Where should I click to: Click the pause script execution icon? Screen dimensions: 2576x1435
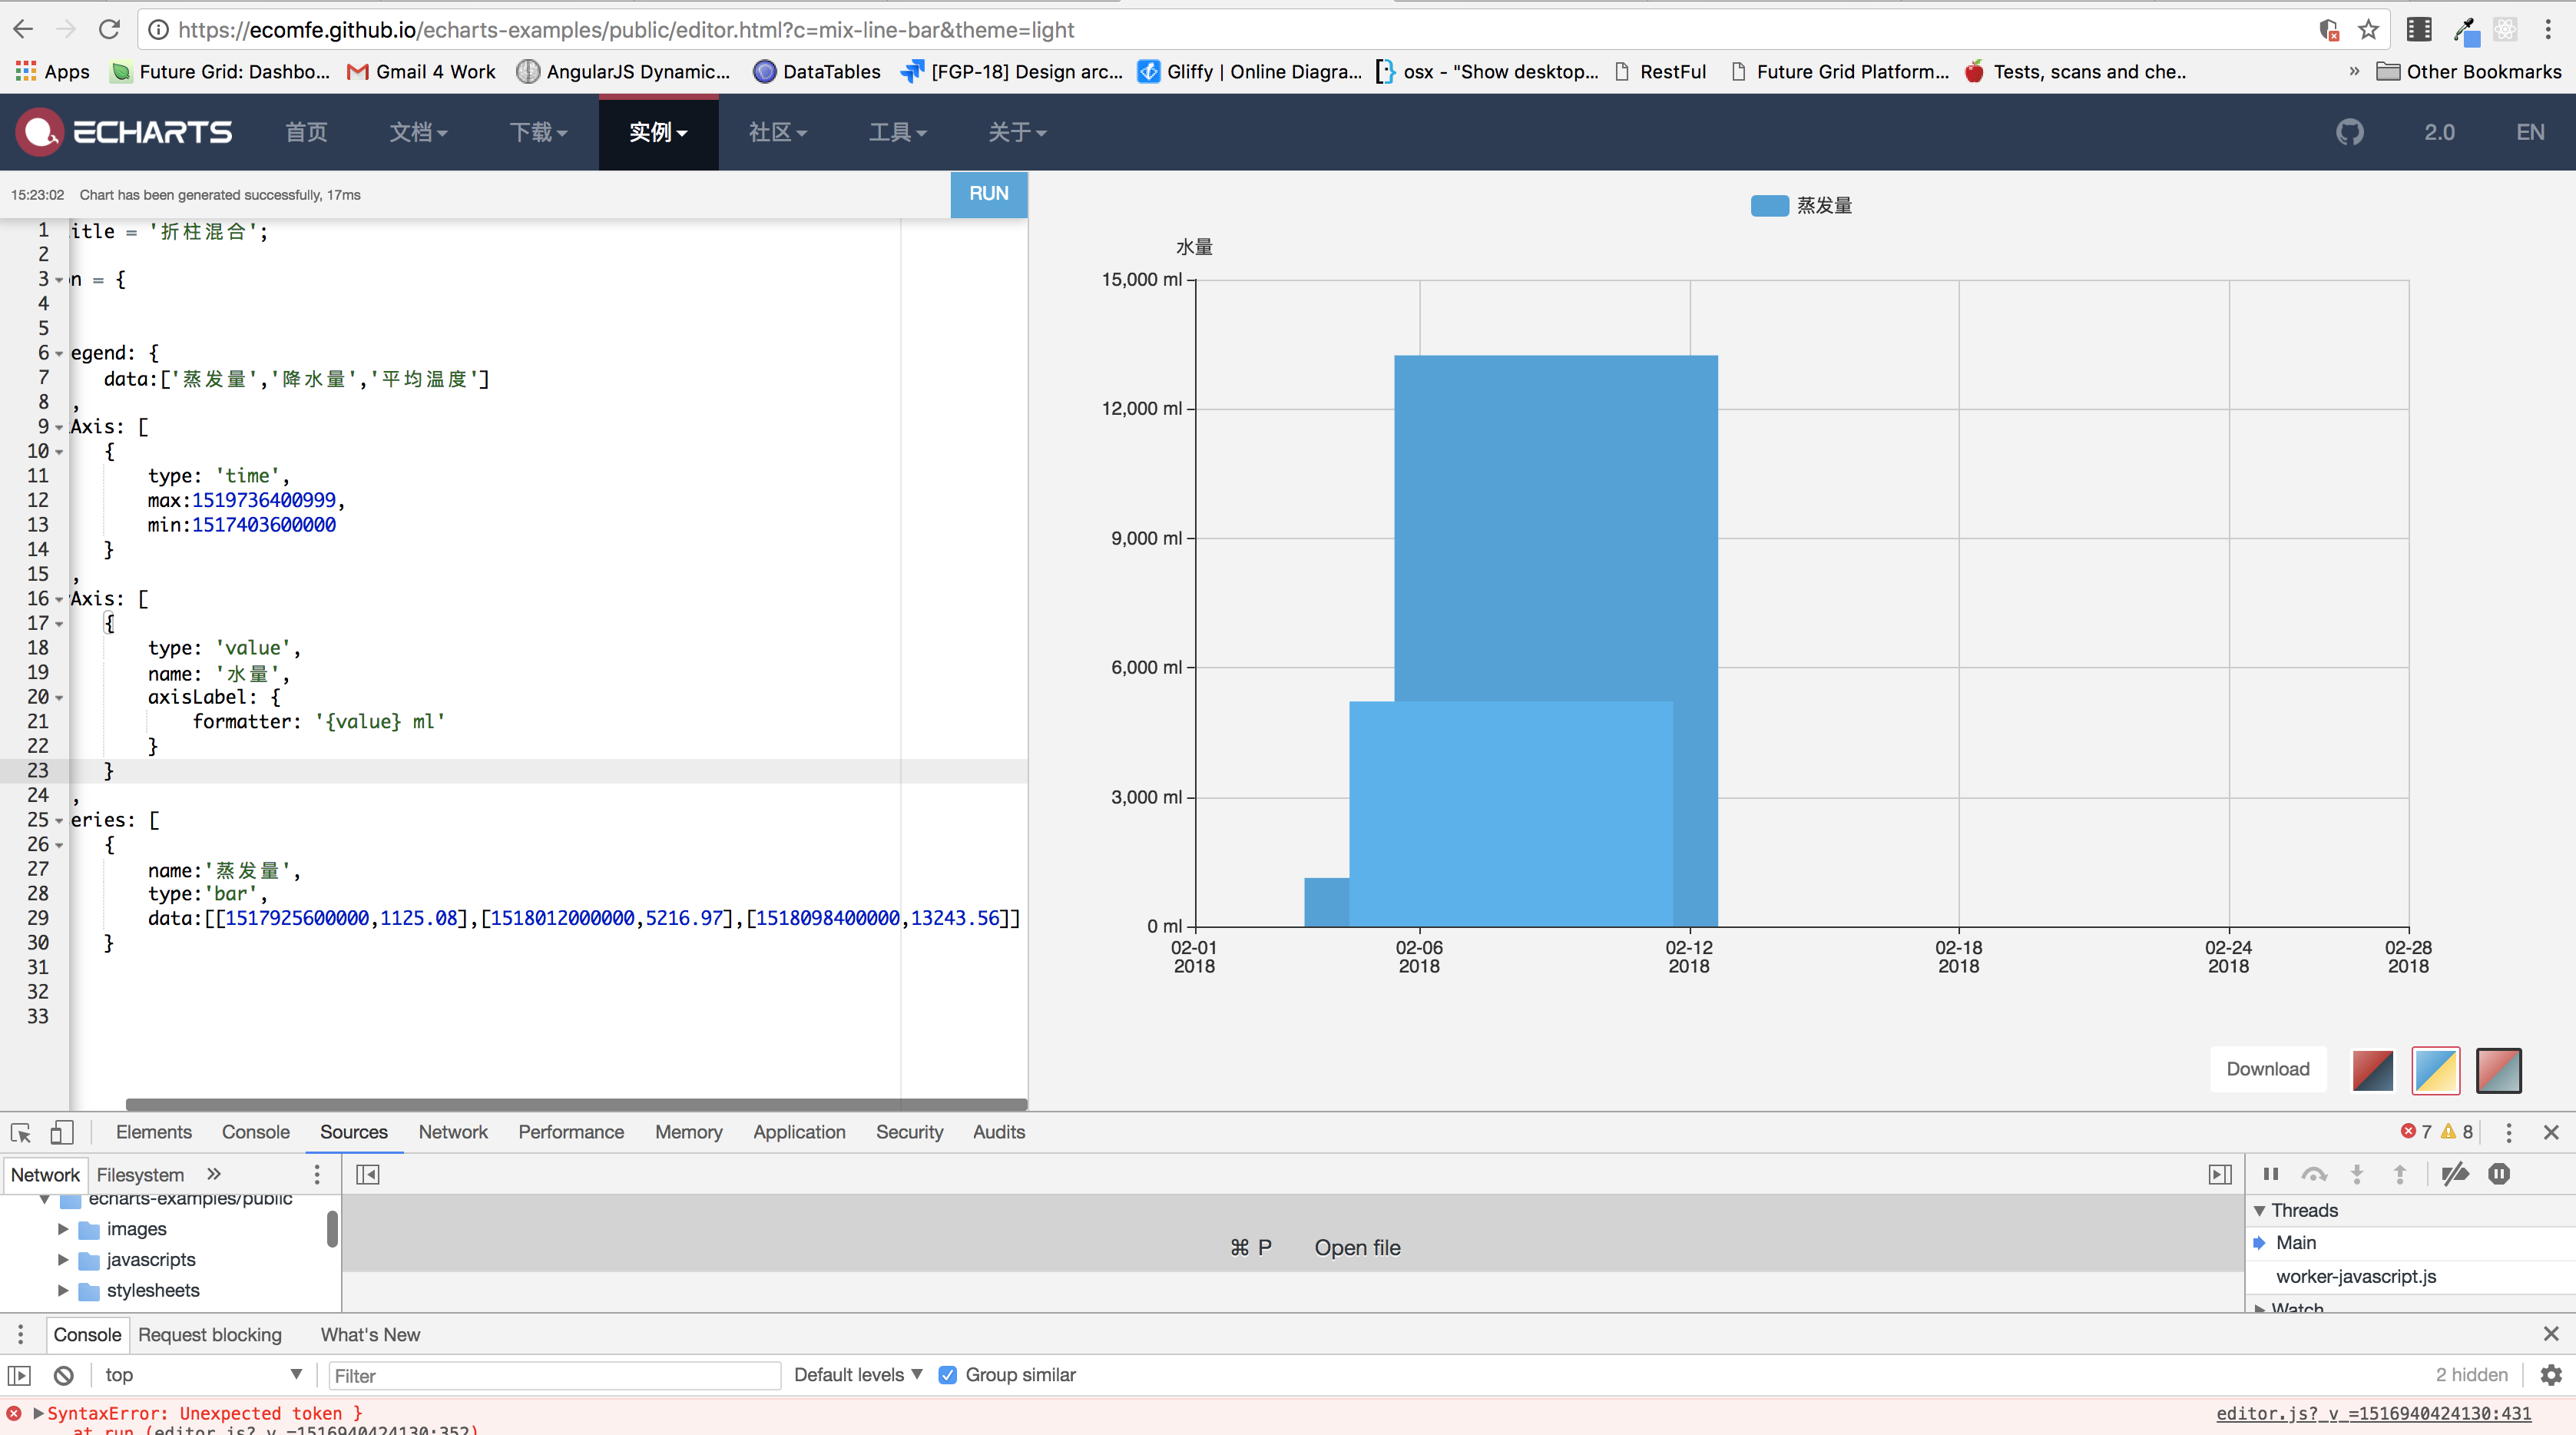(2270, 1174)
